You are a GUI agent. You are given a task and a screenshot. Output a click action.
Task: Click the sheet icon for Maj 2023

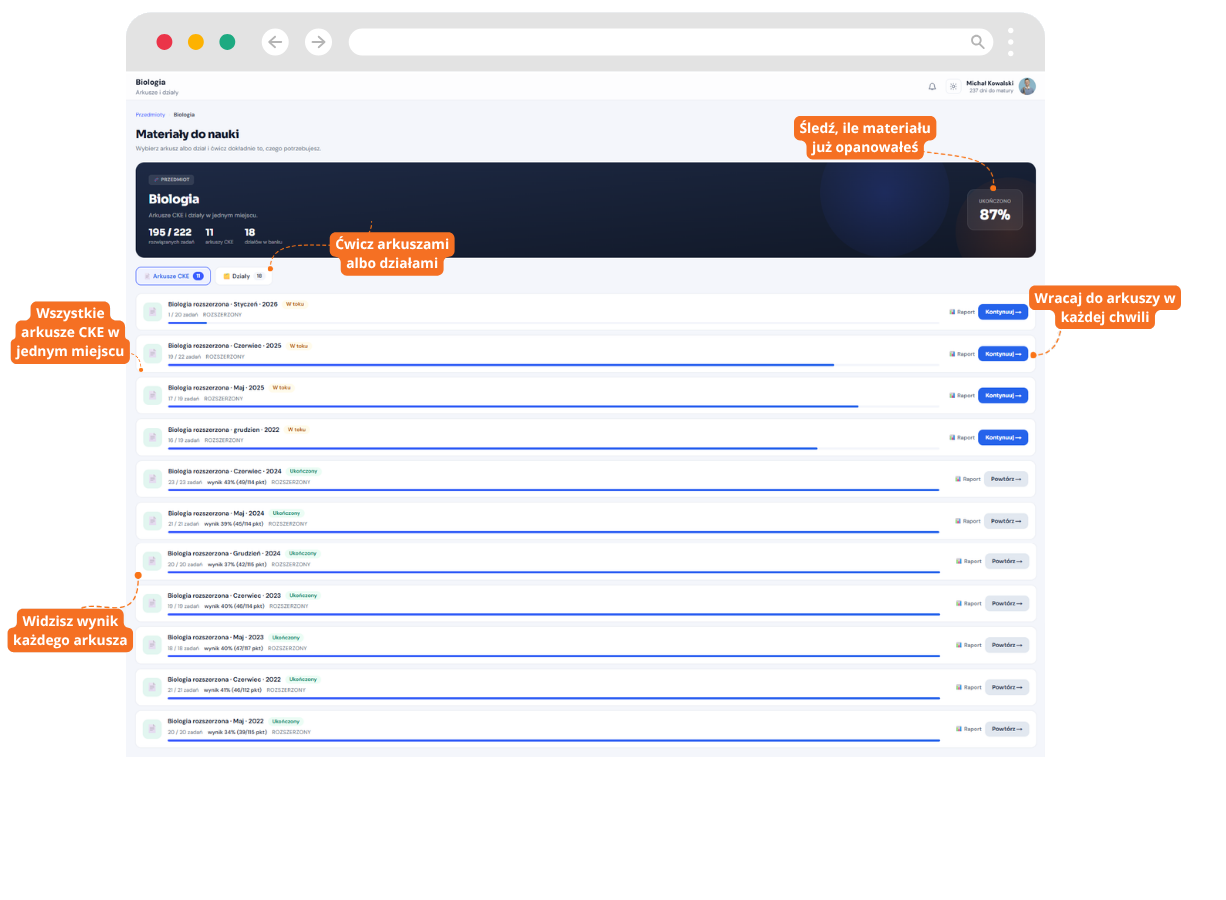tap(152, 646)
